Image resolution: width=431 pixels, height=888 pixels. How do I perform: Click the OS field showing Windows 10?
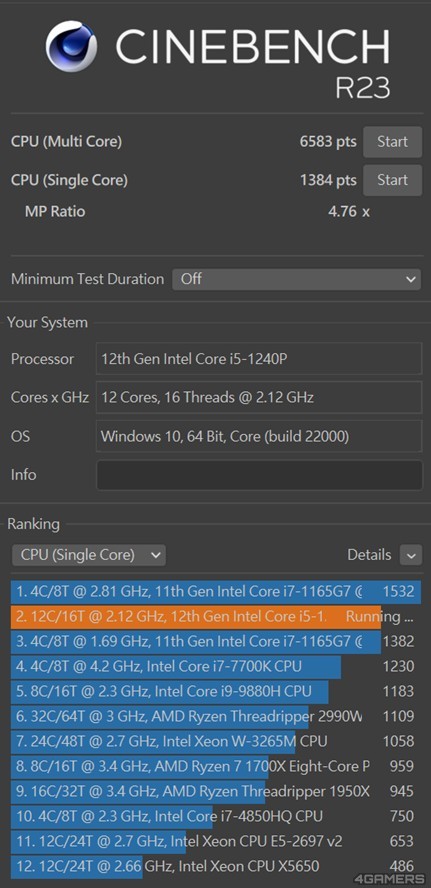[x=259, y=436]
